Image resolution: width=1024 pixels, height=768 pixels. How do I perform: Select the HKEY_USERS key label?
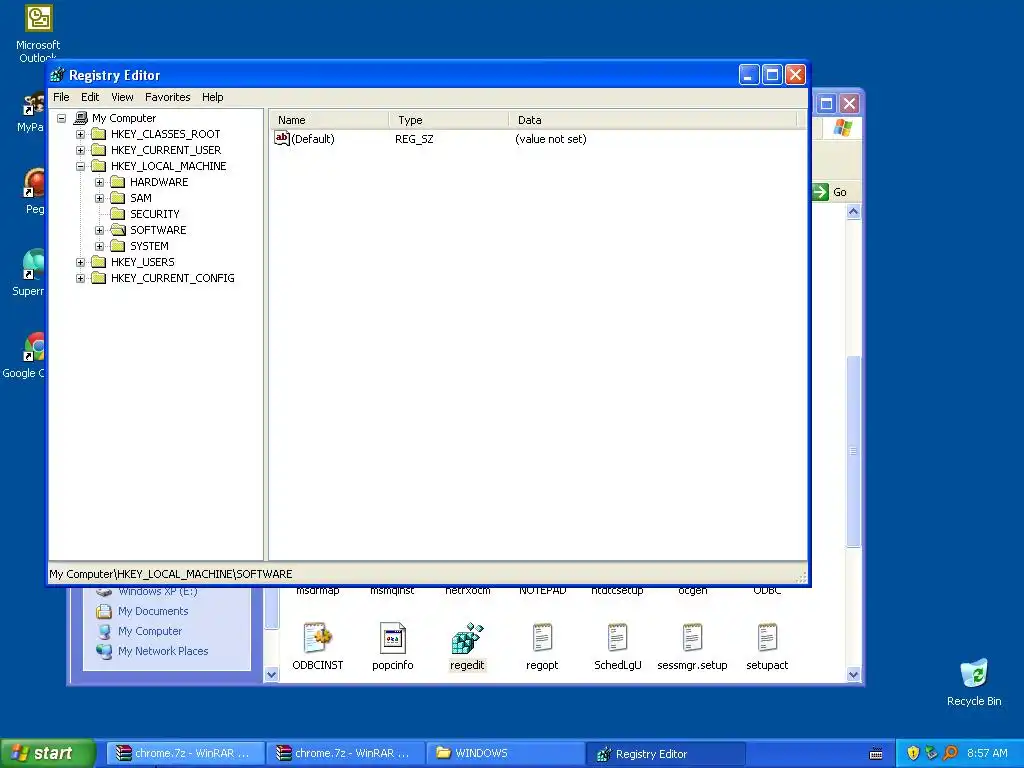[x=142, y=263]
